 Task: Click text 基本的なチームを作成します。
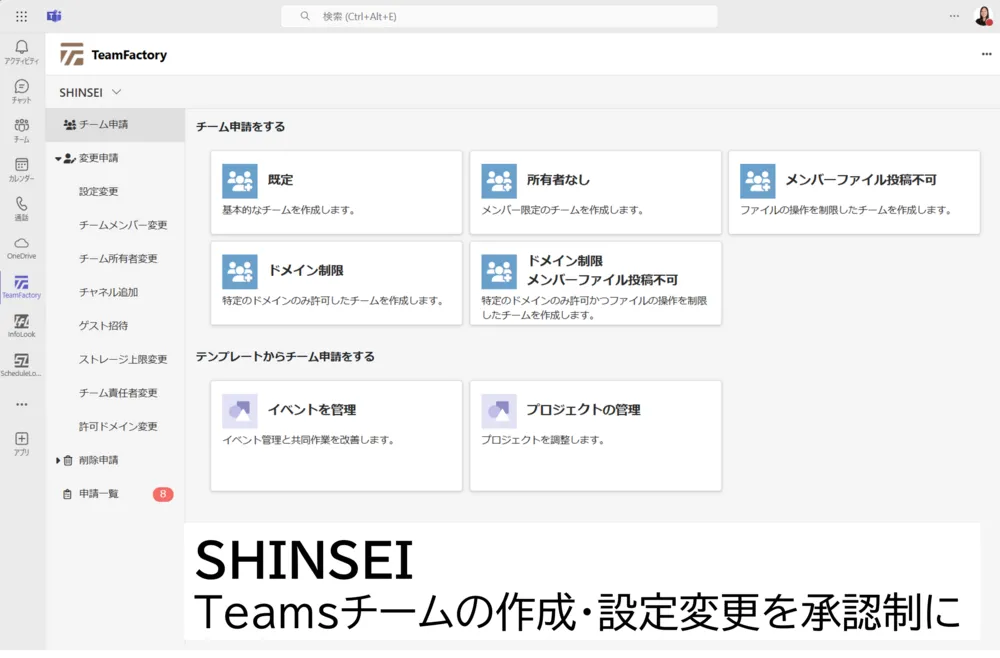tap(290, 210)
